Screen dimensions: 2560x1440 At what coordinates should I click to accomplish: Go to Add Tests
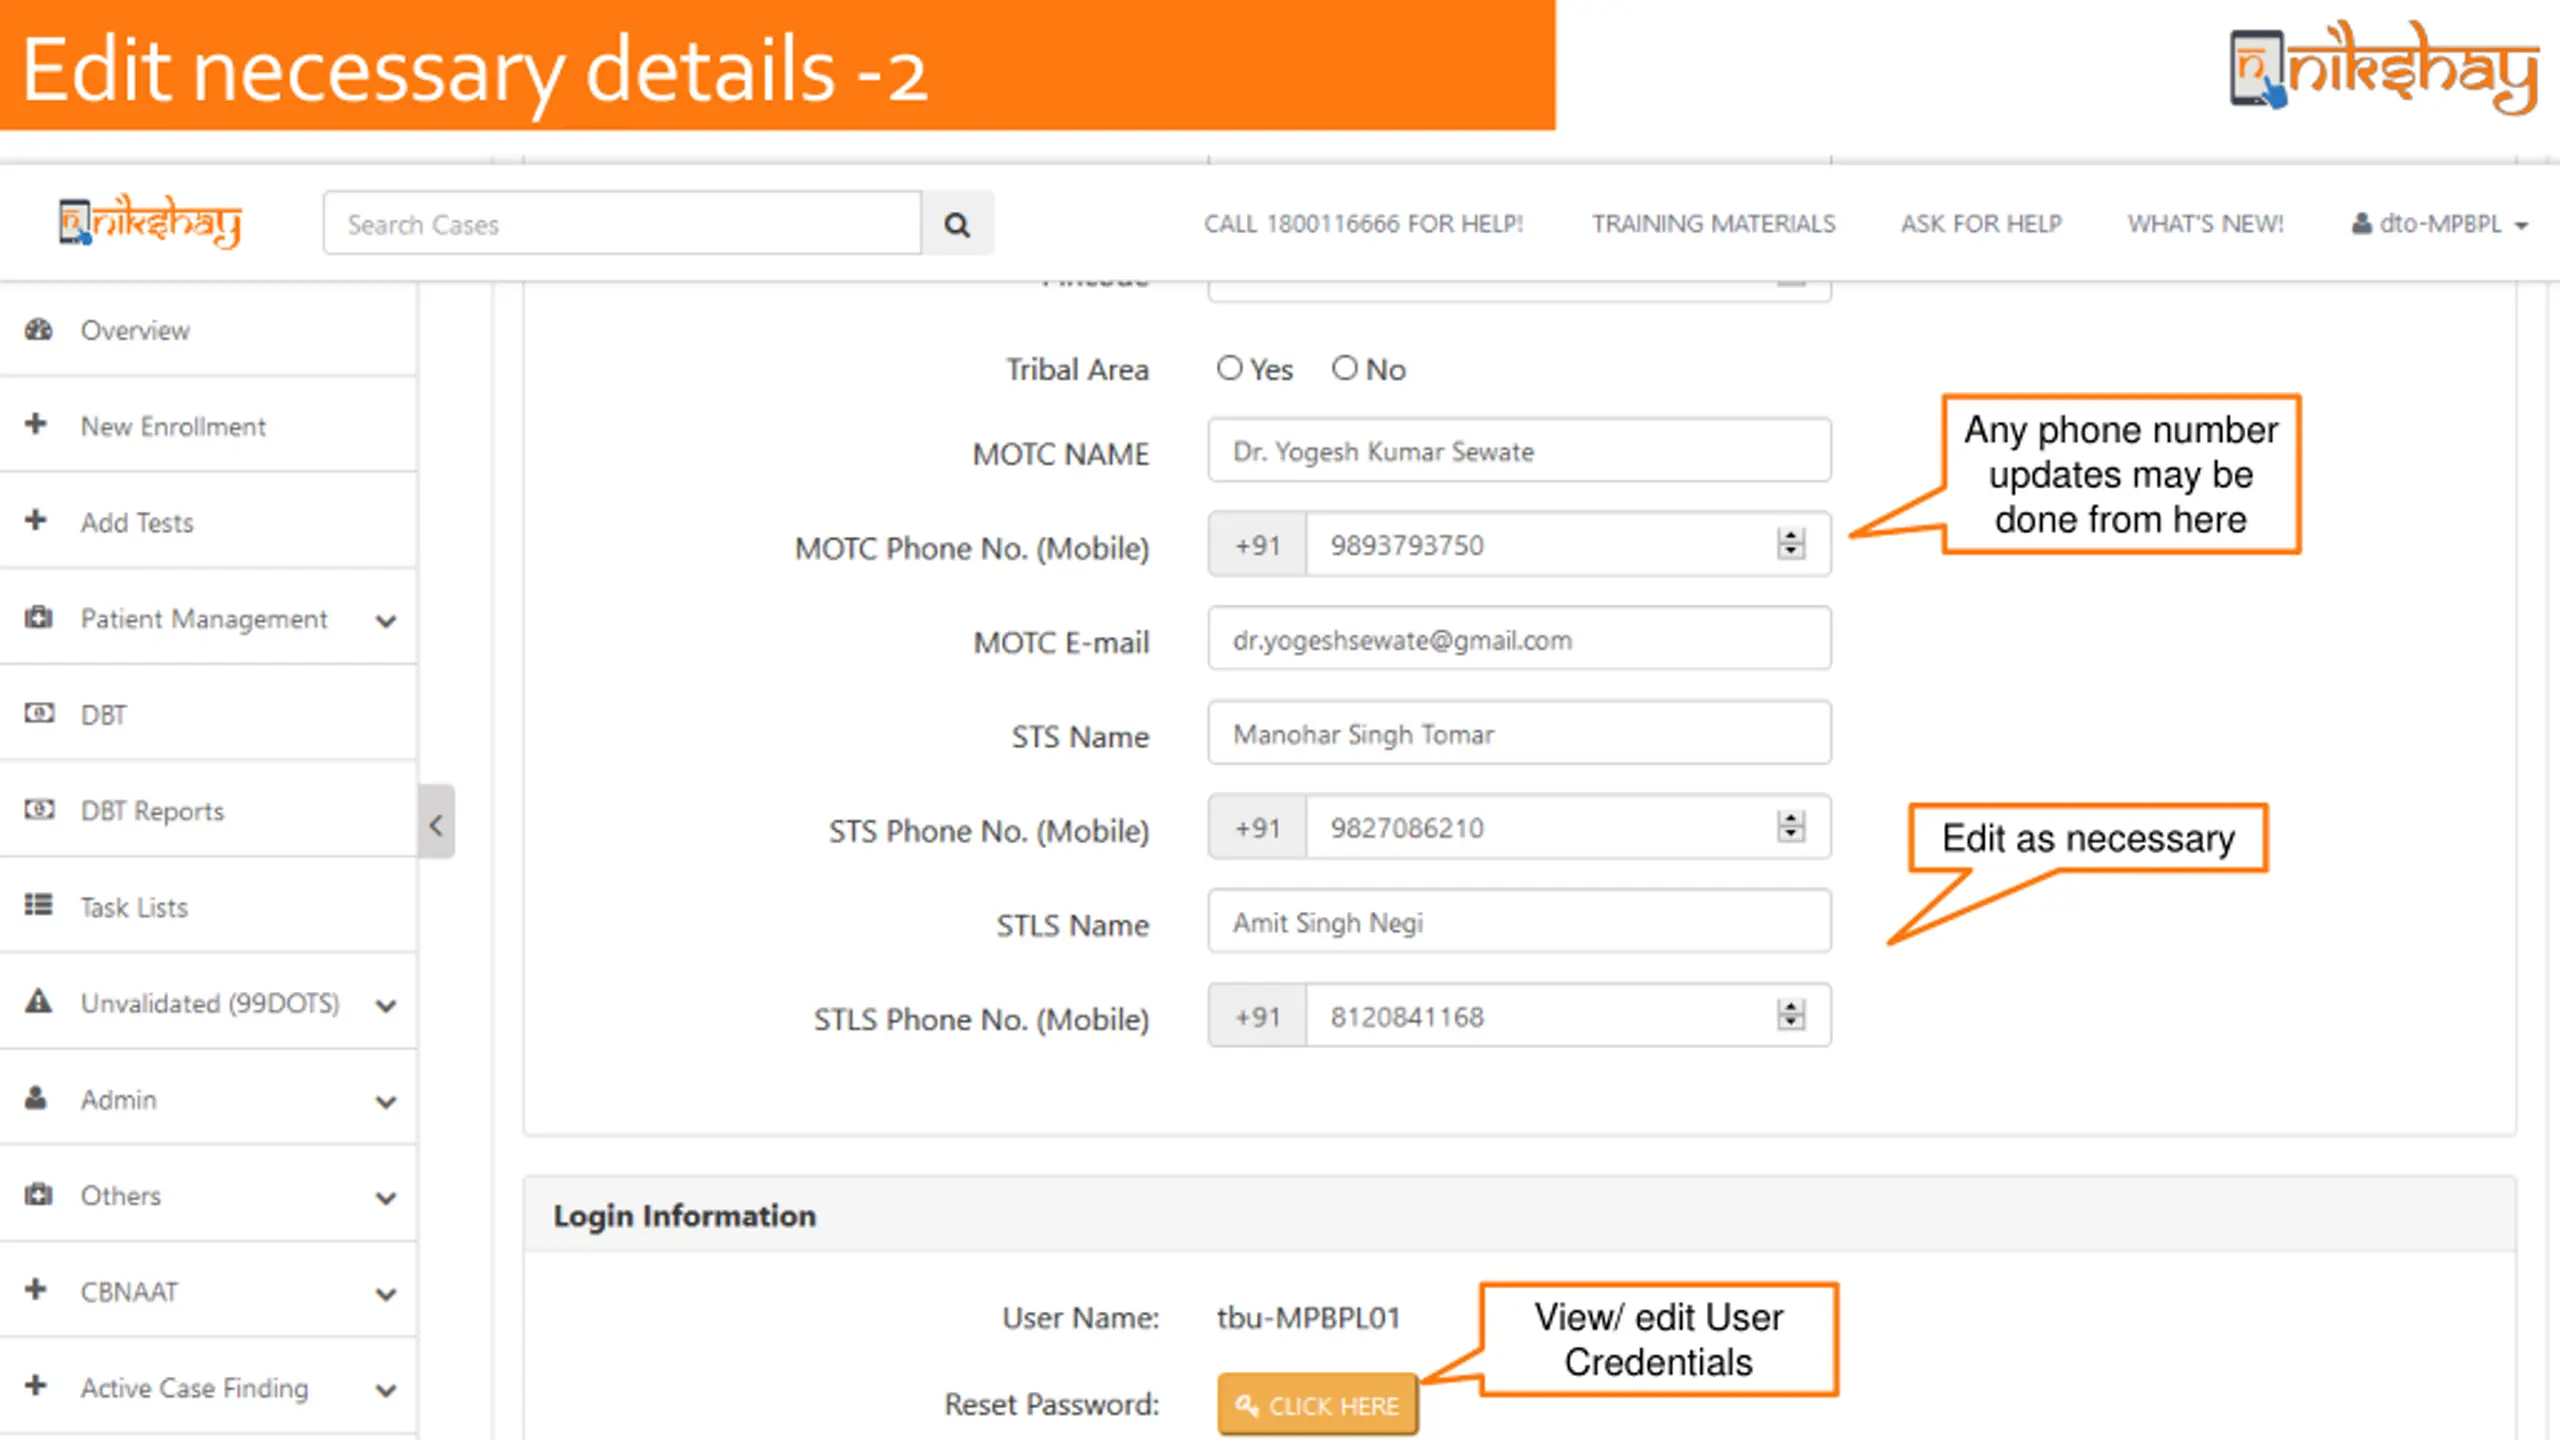[208, 522]
